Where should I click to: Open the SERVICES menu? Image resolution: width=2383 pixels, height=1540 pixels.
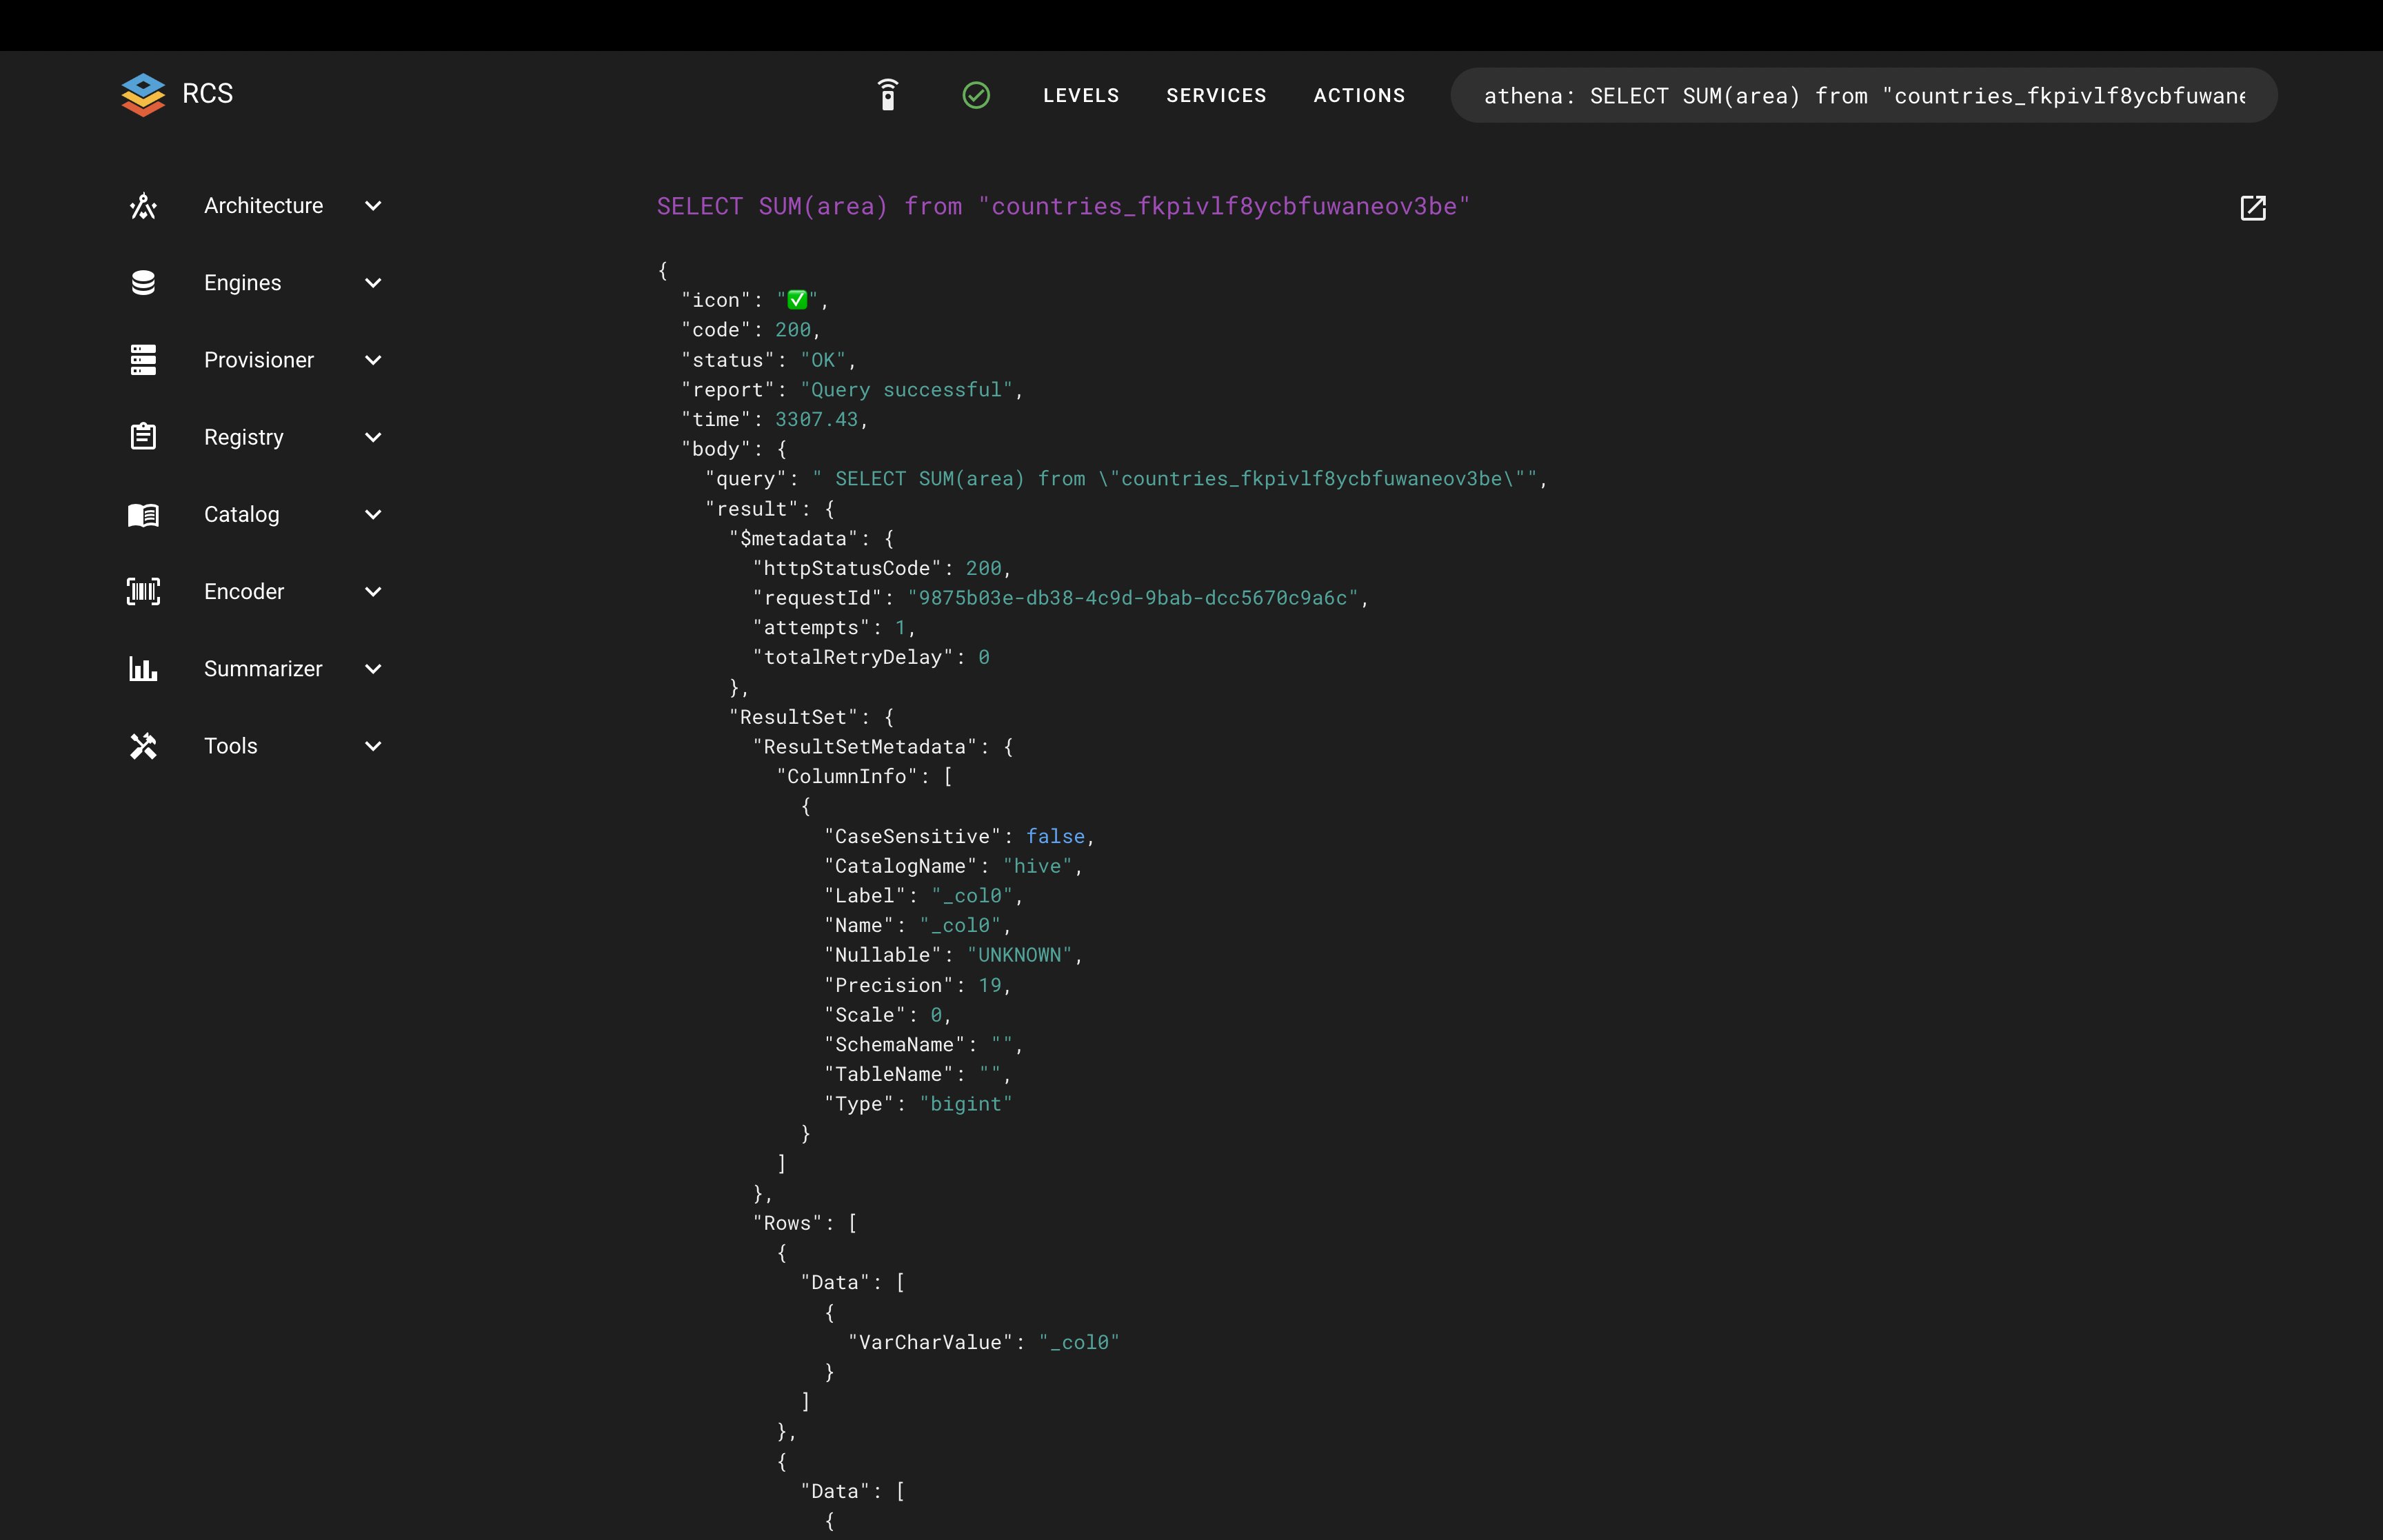(1216, 95)
